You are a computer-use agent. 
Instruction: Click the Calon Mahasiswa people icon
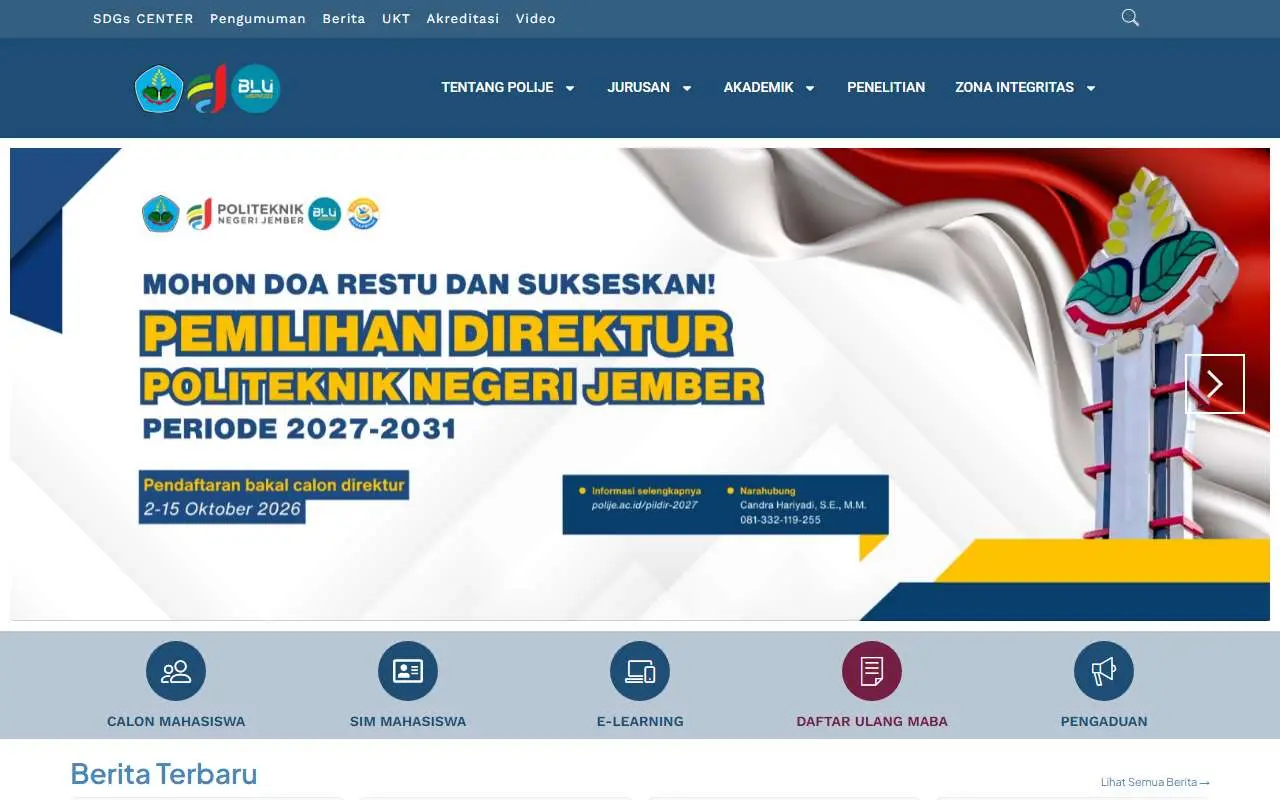tap(176, 671)
